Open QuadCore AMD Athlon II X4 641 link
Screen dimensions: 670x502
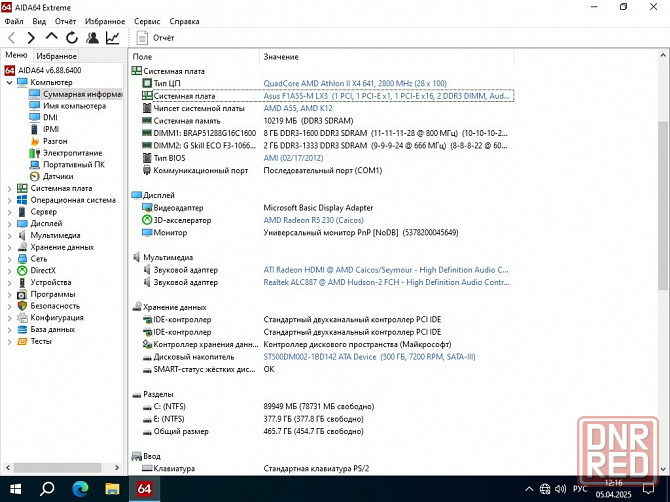point(355,83)
